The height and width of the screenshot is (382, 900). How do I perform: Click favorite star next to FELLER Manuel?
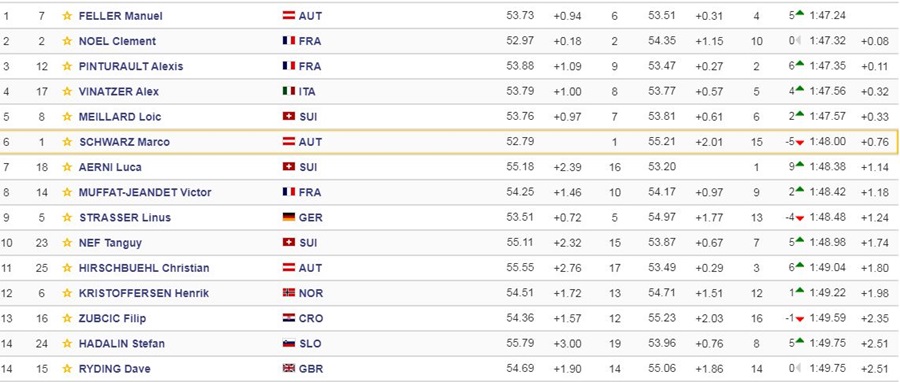click(x=67, y=16)
